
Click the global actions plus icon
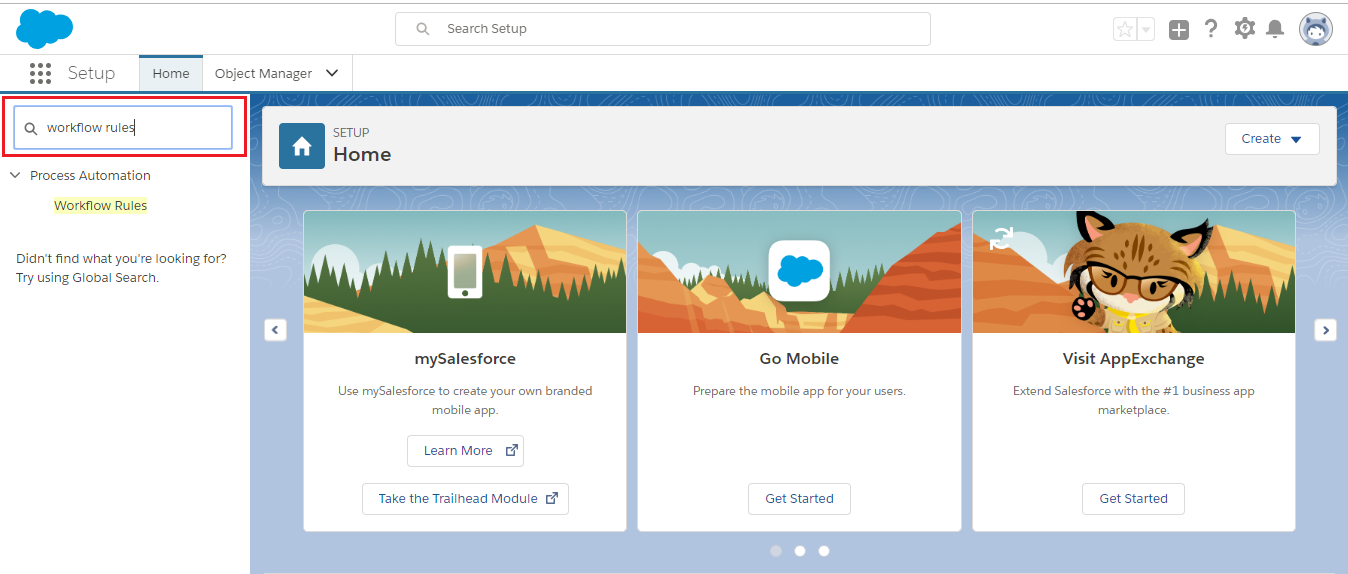pos(1179,29)
